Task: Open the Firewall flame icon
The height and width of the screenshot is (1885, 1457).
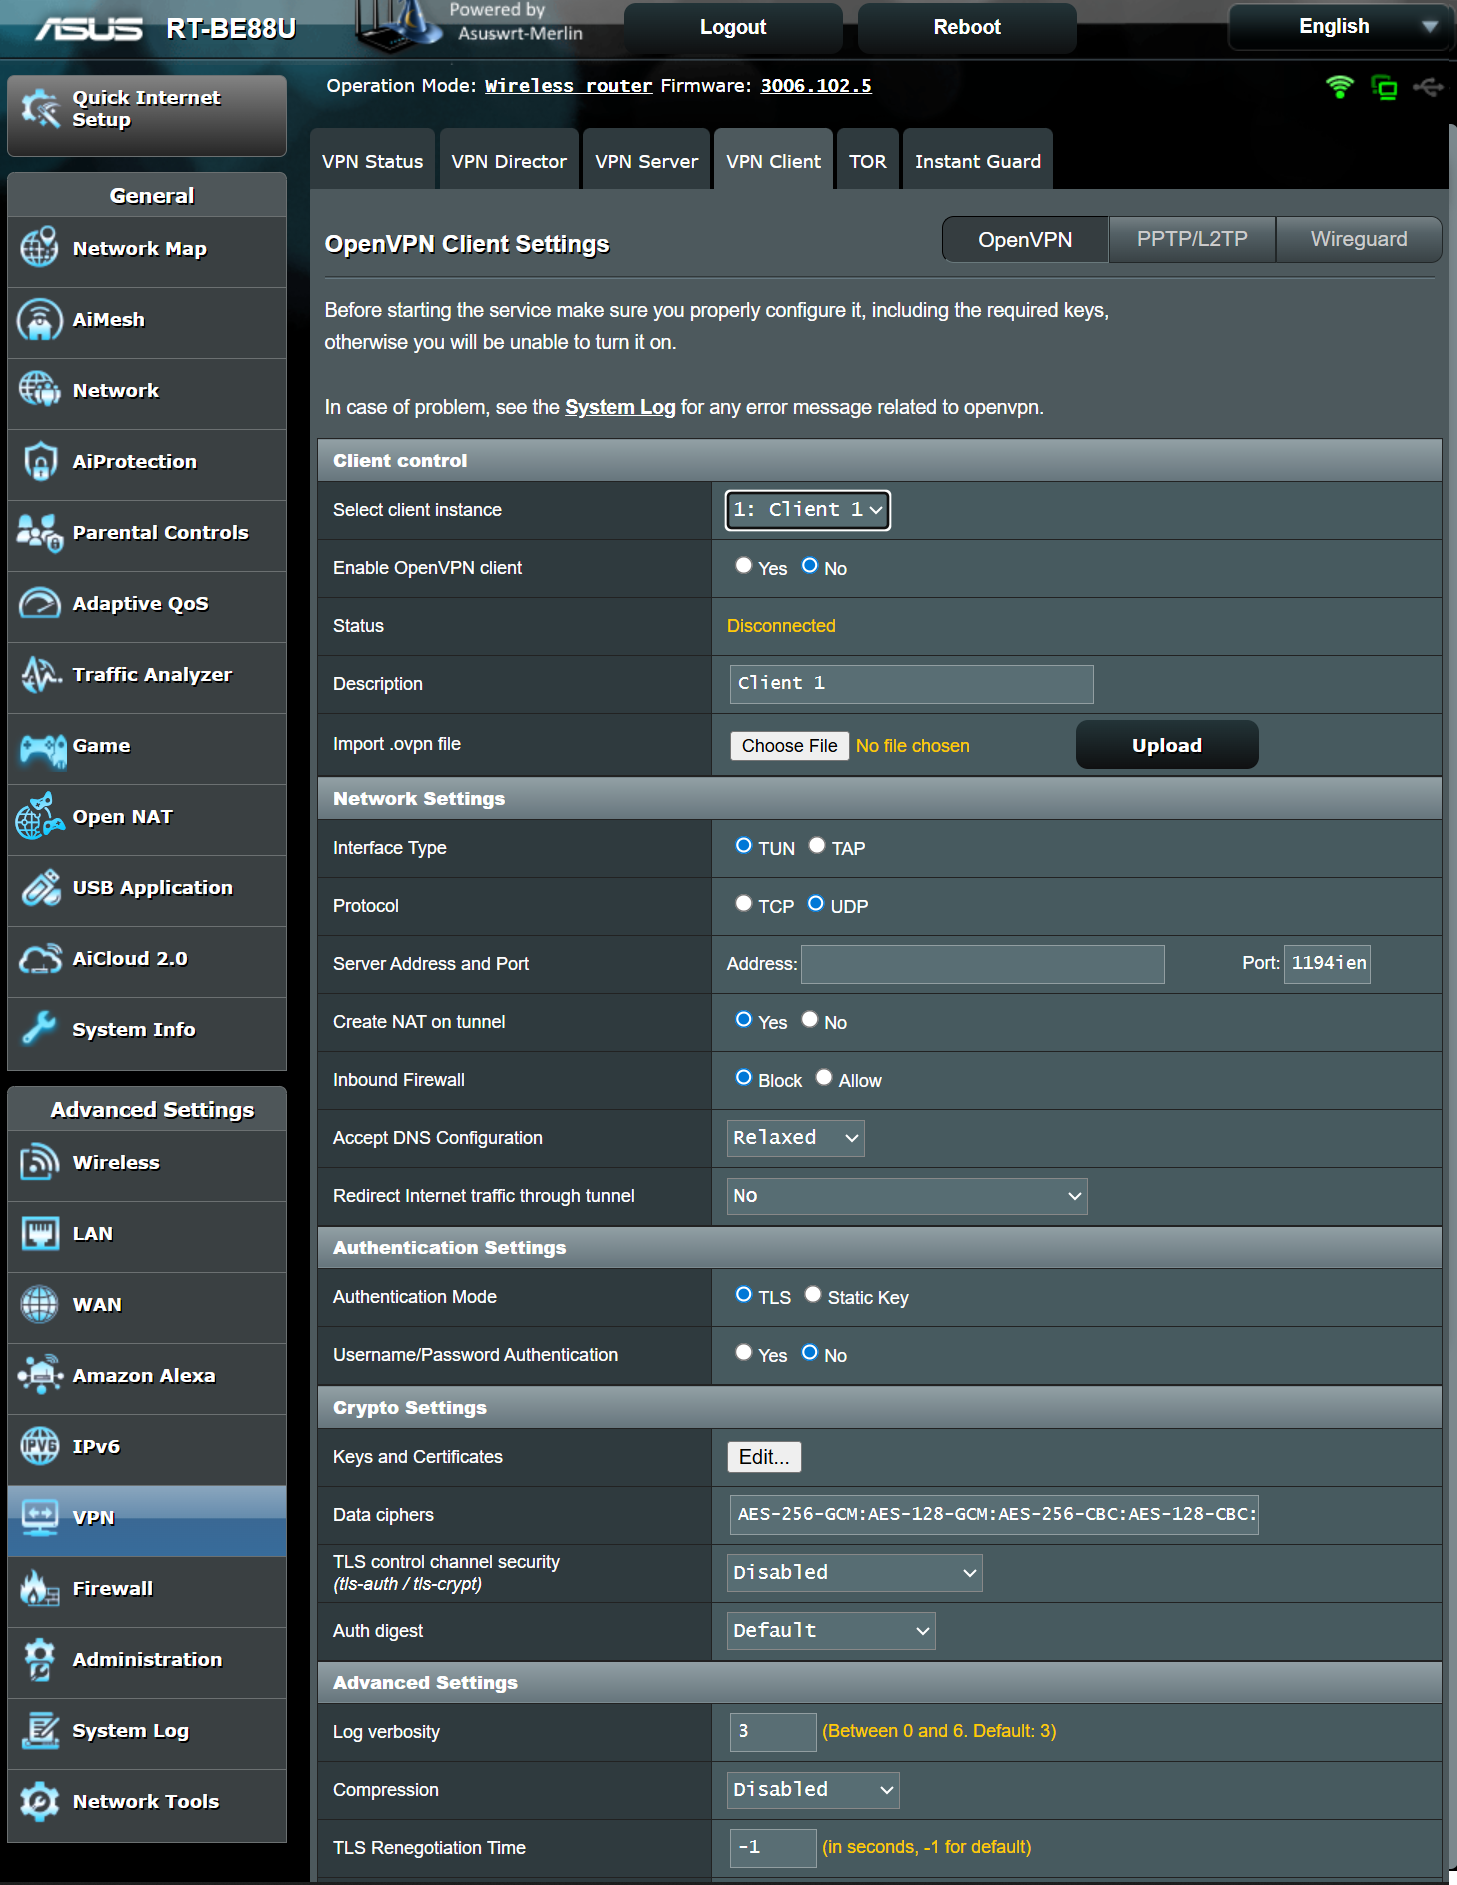Action: point(40,1588)
